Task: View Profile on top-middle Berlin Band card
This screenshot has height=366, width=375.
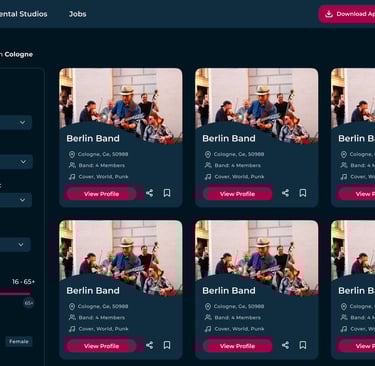Action: 237,194
